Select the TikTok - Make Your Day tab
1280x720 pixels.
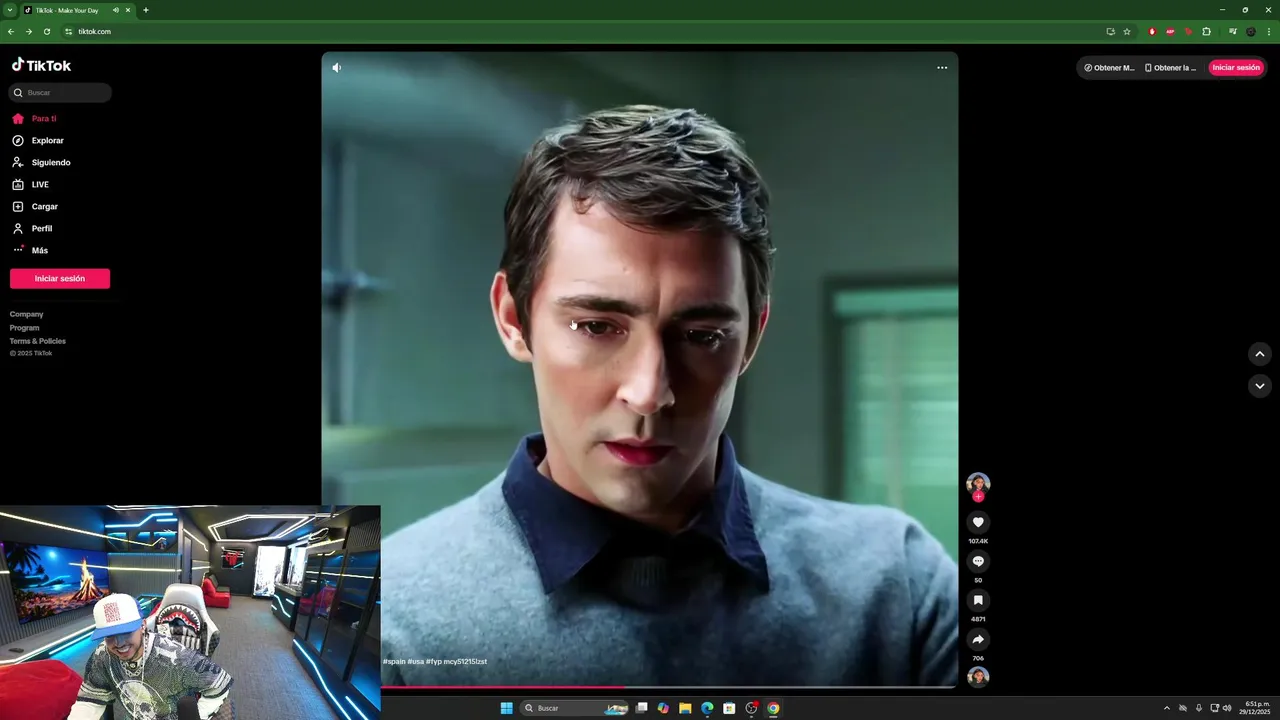pos(70,10)
